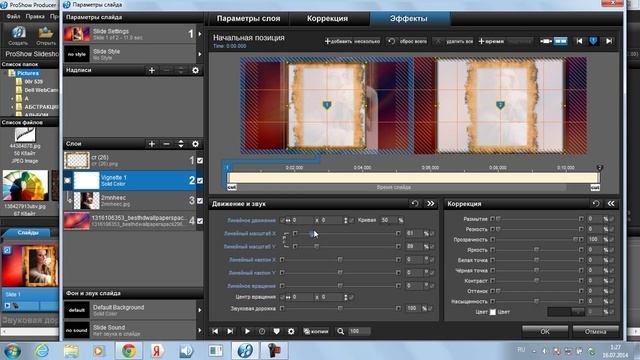Image resolution: width=640 pixels, height=360 pixels.
Task: Add a new layer in Слои panel
Action: tap(152, 144)
